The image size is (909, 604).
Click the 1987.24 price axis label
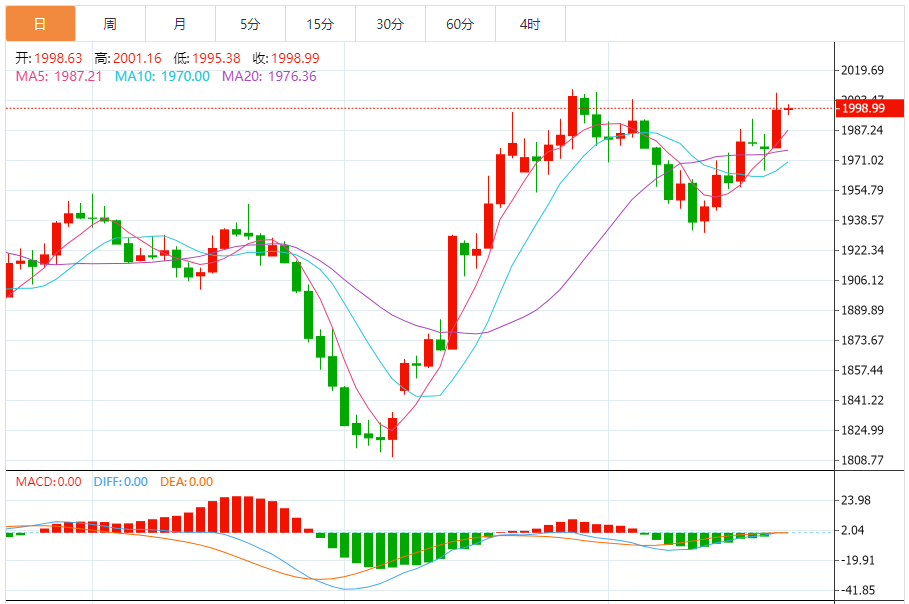coord(863,130)
